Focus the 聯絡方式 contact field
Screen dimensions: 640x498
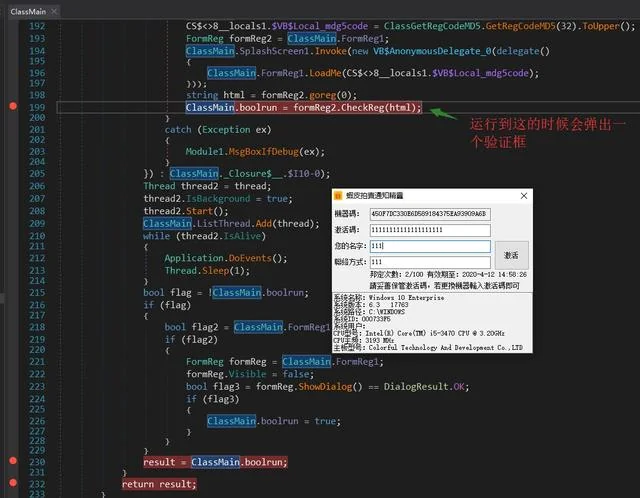(x=430, y=262)
